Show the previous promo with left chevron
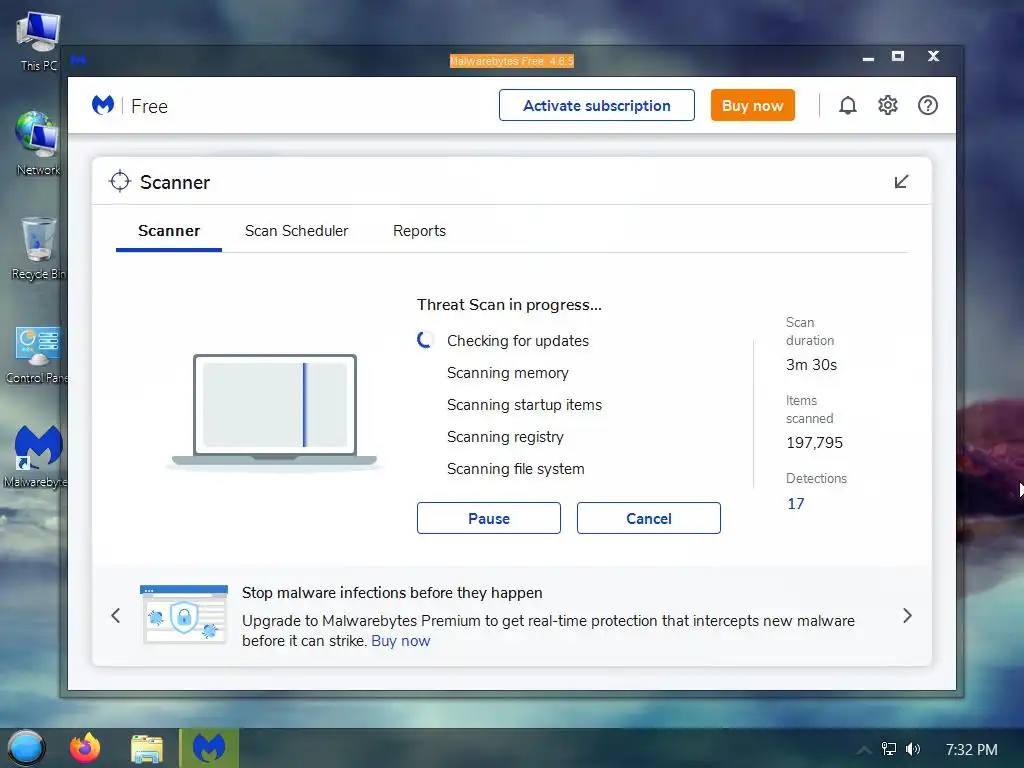 pyautogui.click(x=116, y=615)
